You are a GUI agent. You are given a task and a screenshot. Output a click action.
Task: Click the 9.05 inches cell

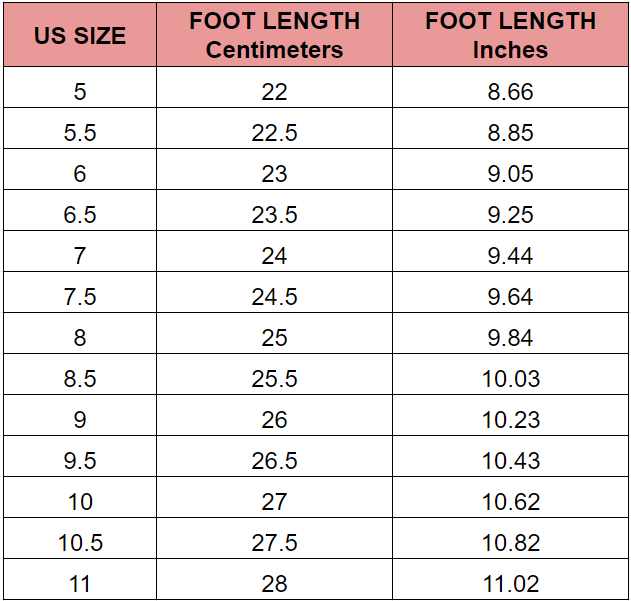pyautogui.click(x=510, y=169)
